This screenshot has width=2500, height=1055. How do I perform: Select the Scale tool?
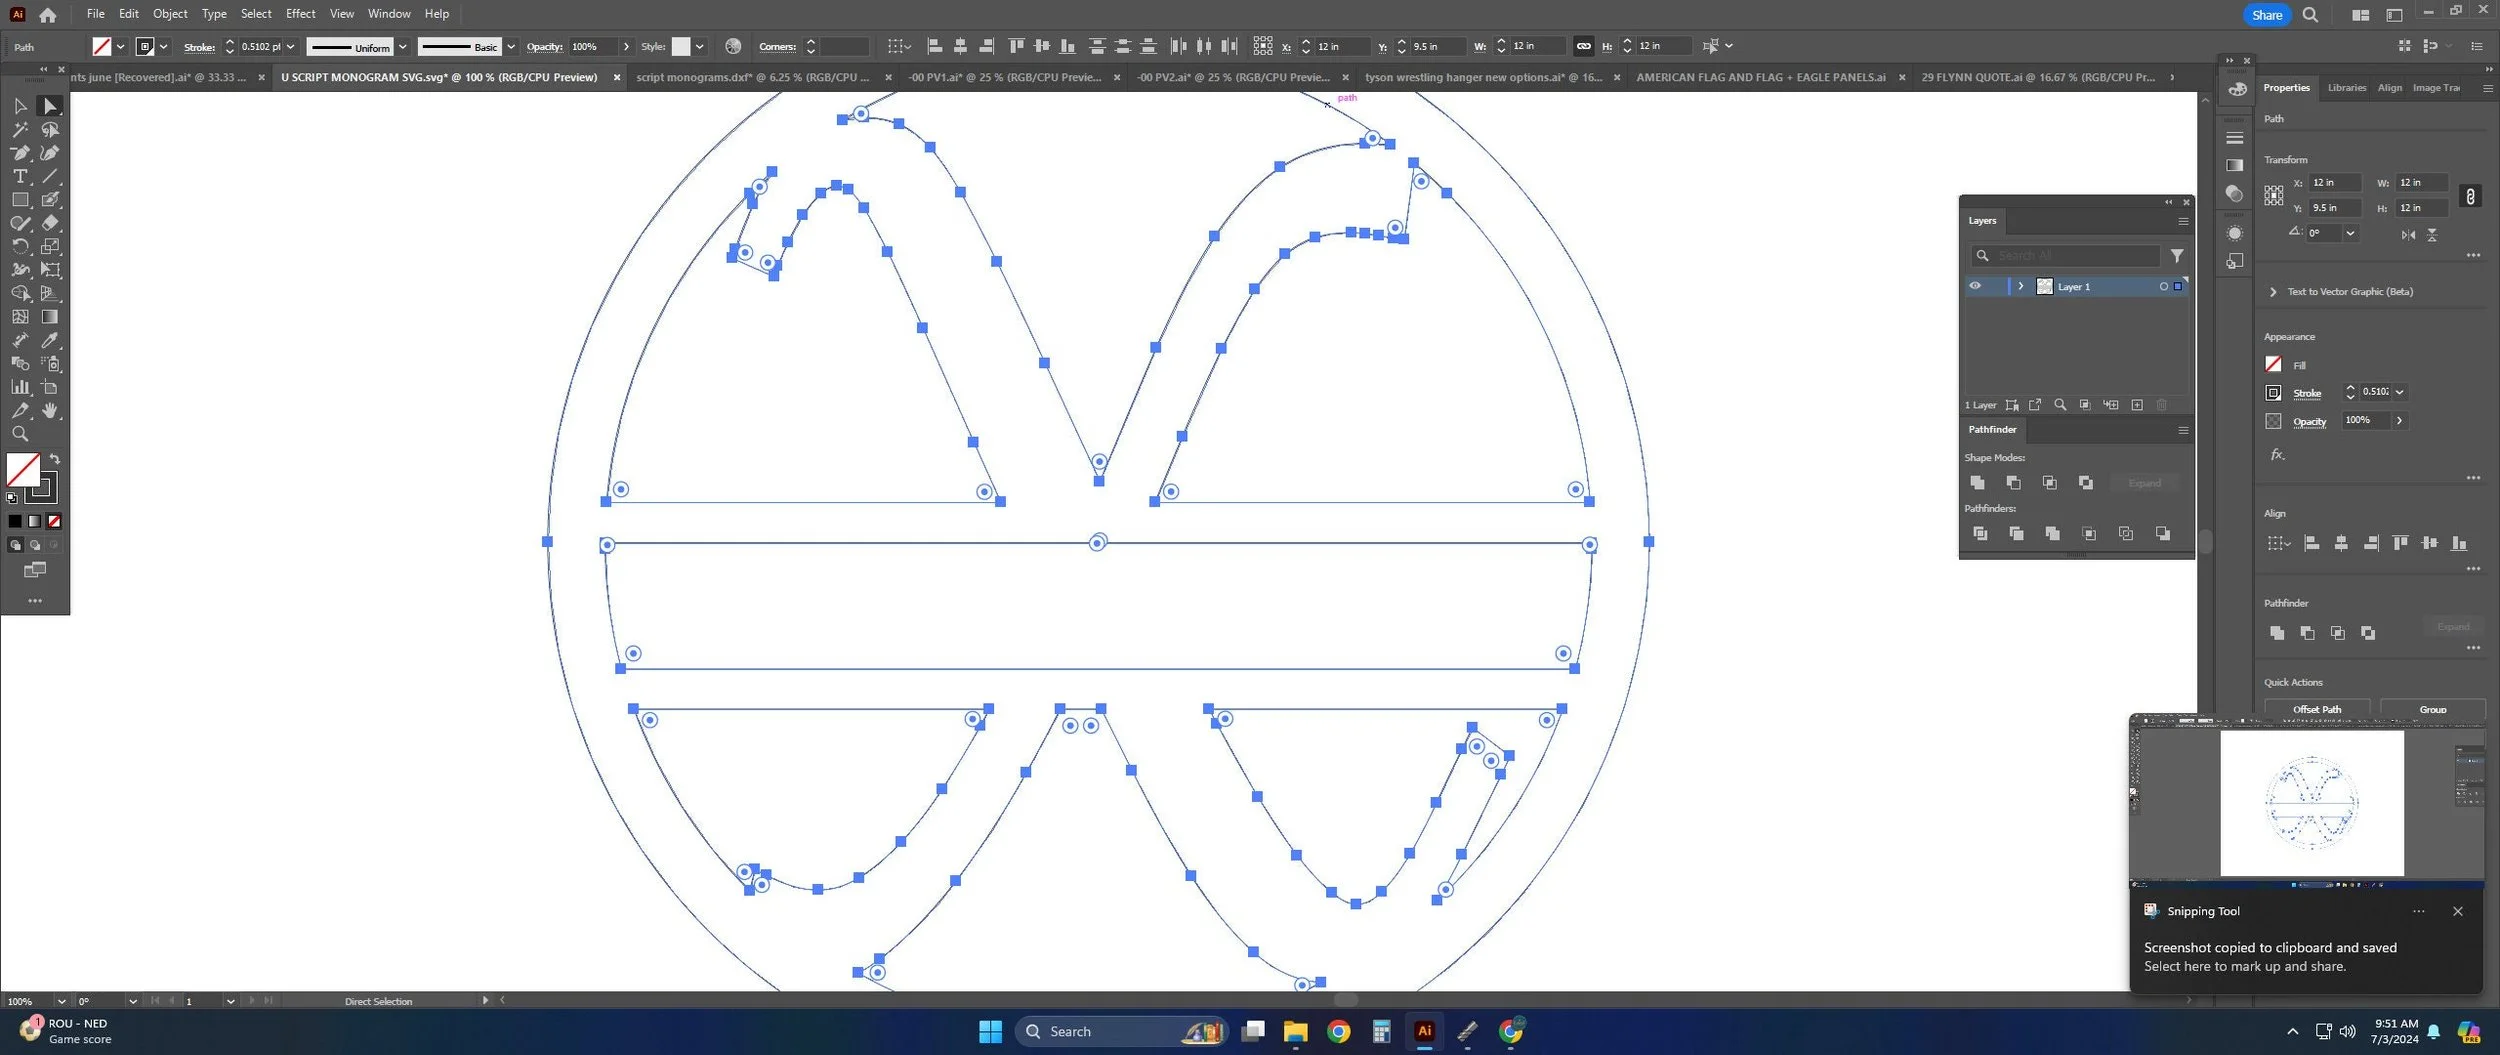pos(50,246)
